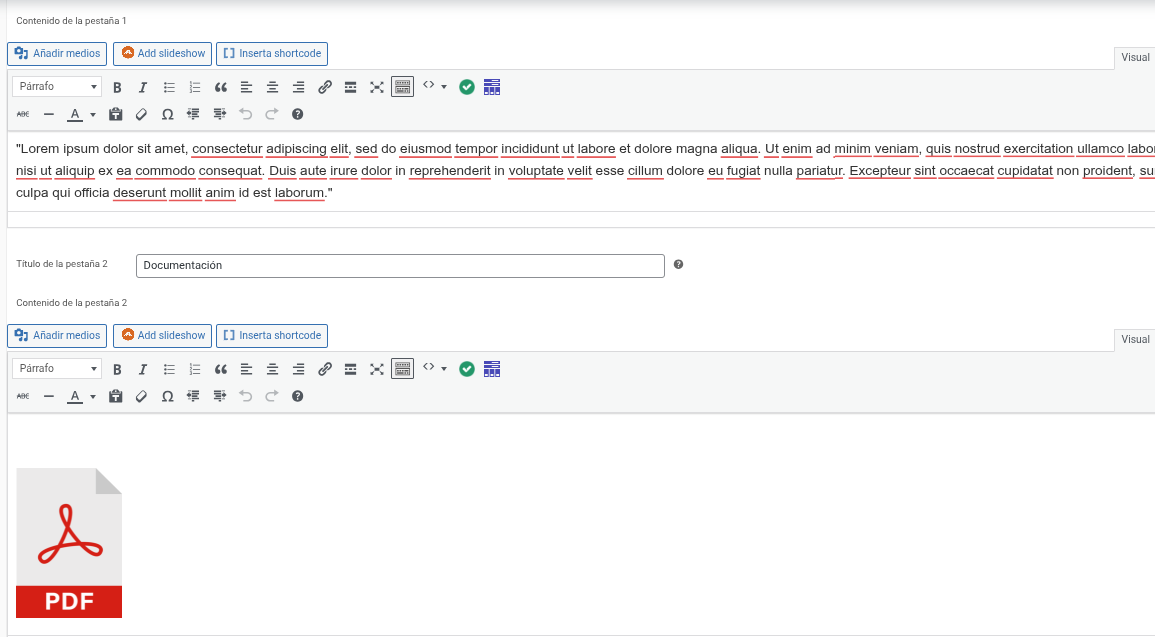
Task: Insert a bulleted list in tab 2 editor
Action: [168, 369]
